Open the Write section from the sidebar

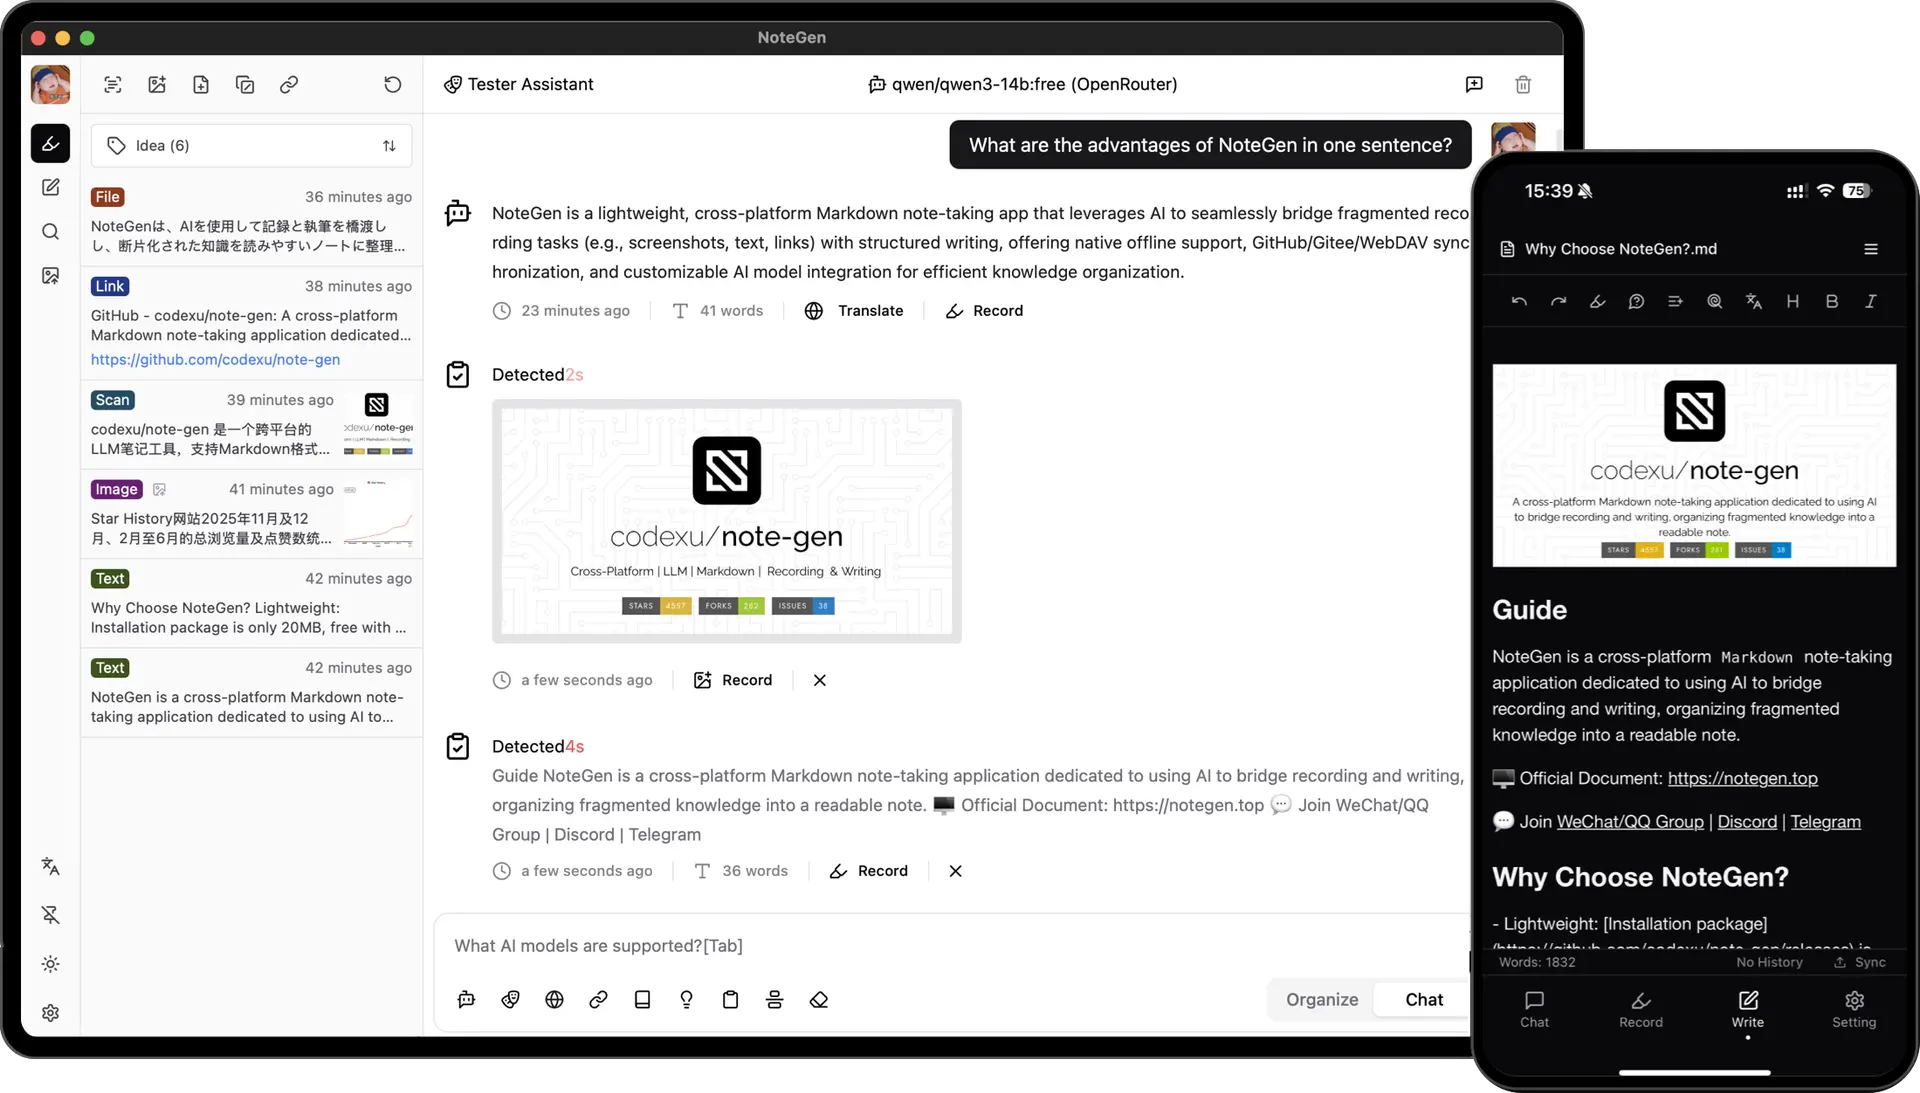click(51, 187)
